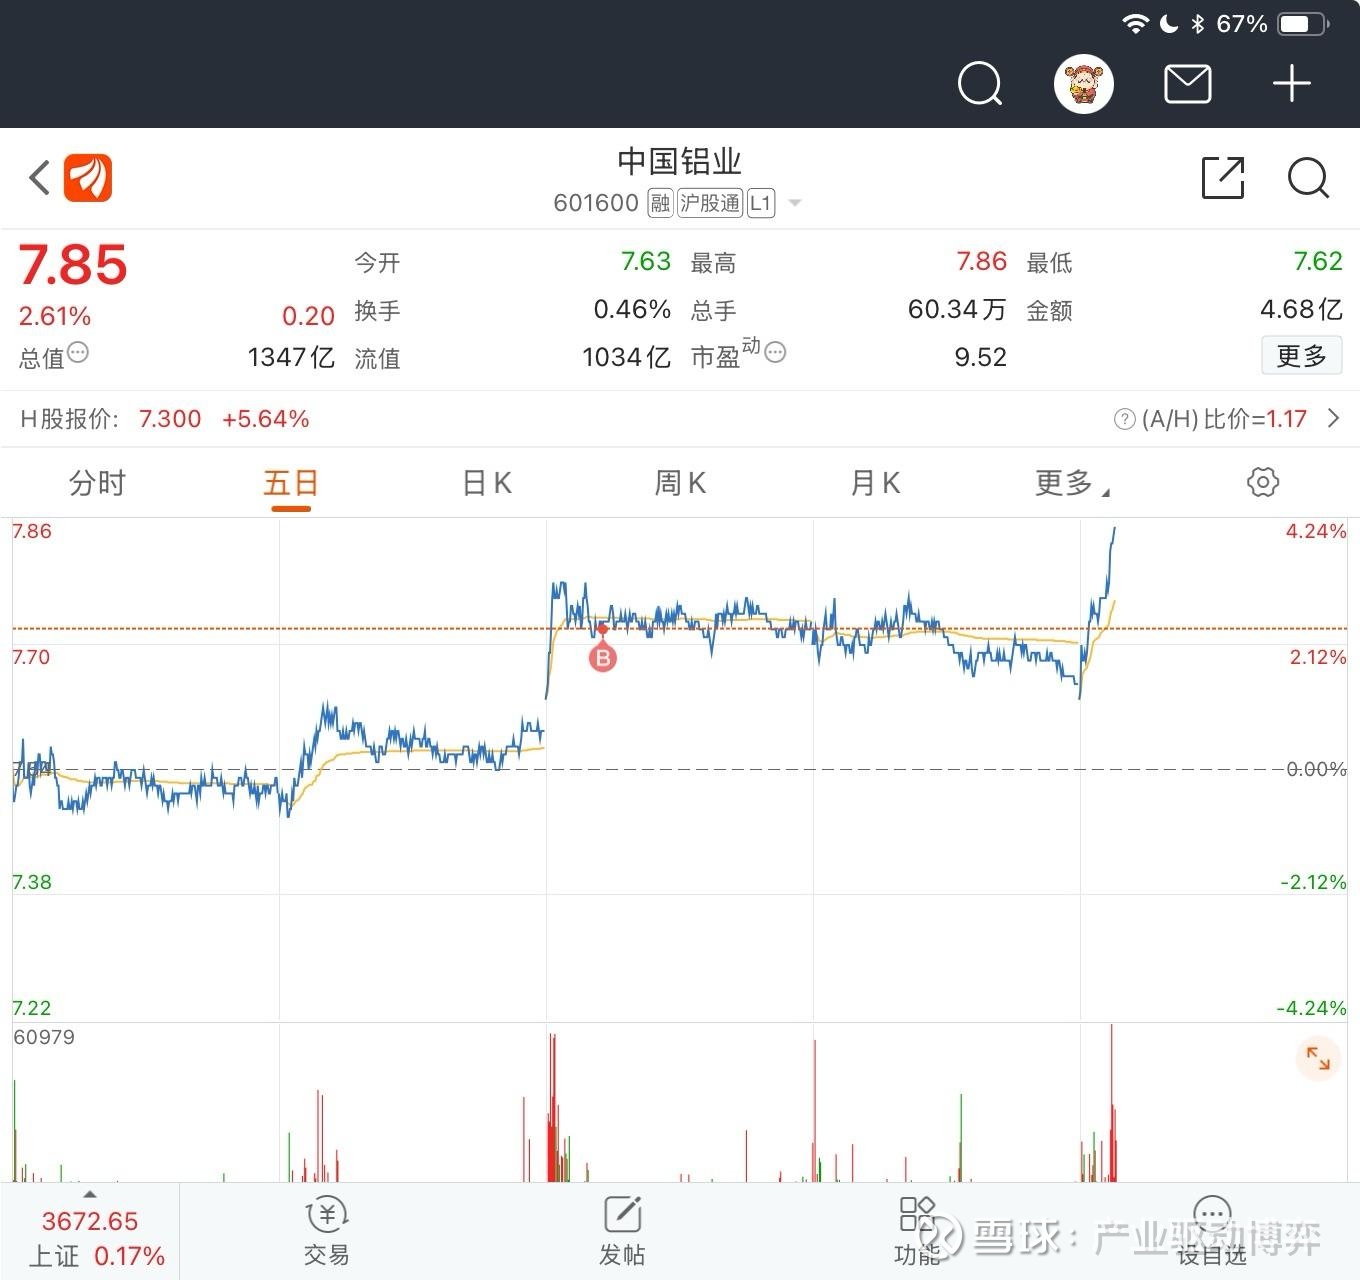The height and width of the screenshot is (1280, 1360).
Task: Tap the red B buy marker
Action: (x=602, y=657)
